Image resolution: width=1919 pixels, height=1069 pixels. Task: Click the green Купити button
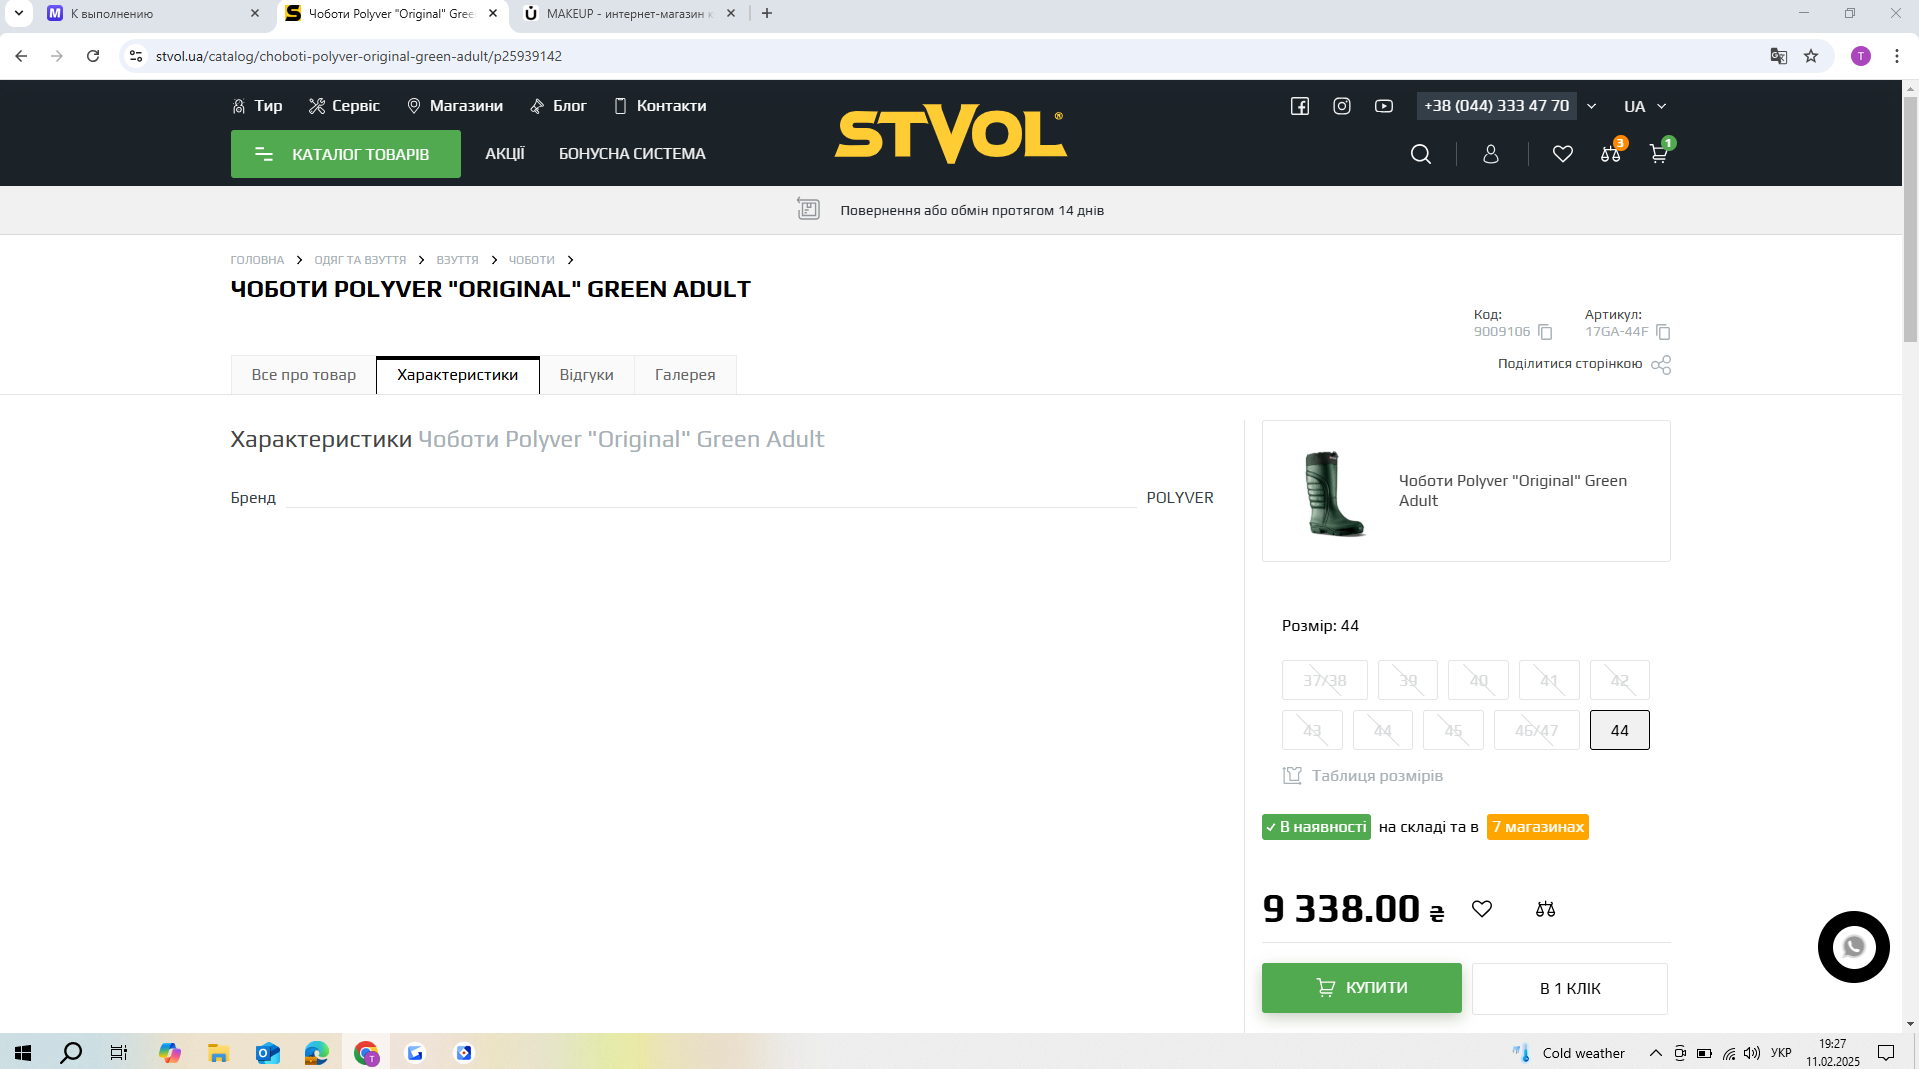pos(1362,988)
